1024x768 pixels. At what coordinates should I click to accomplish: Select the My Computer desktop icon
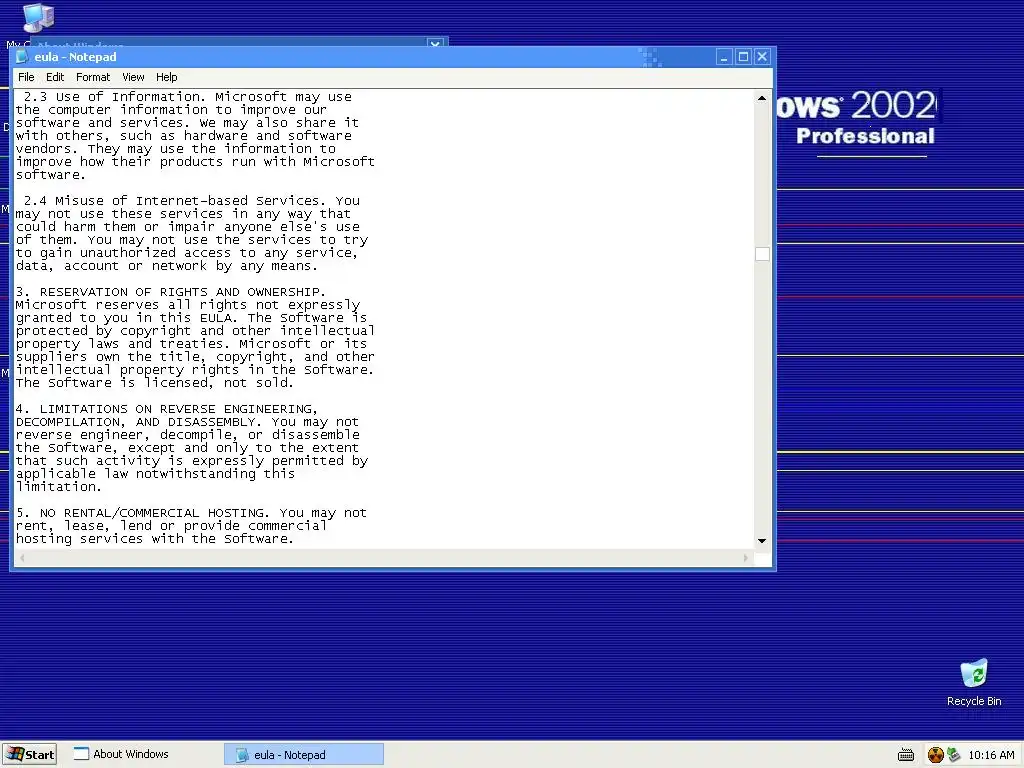click(x=38, y=19)
